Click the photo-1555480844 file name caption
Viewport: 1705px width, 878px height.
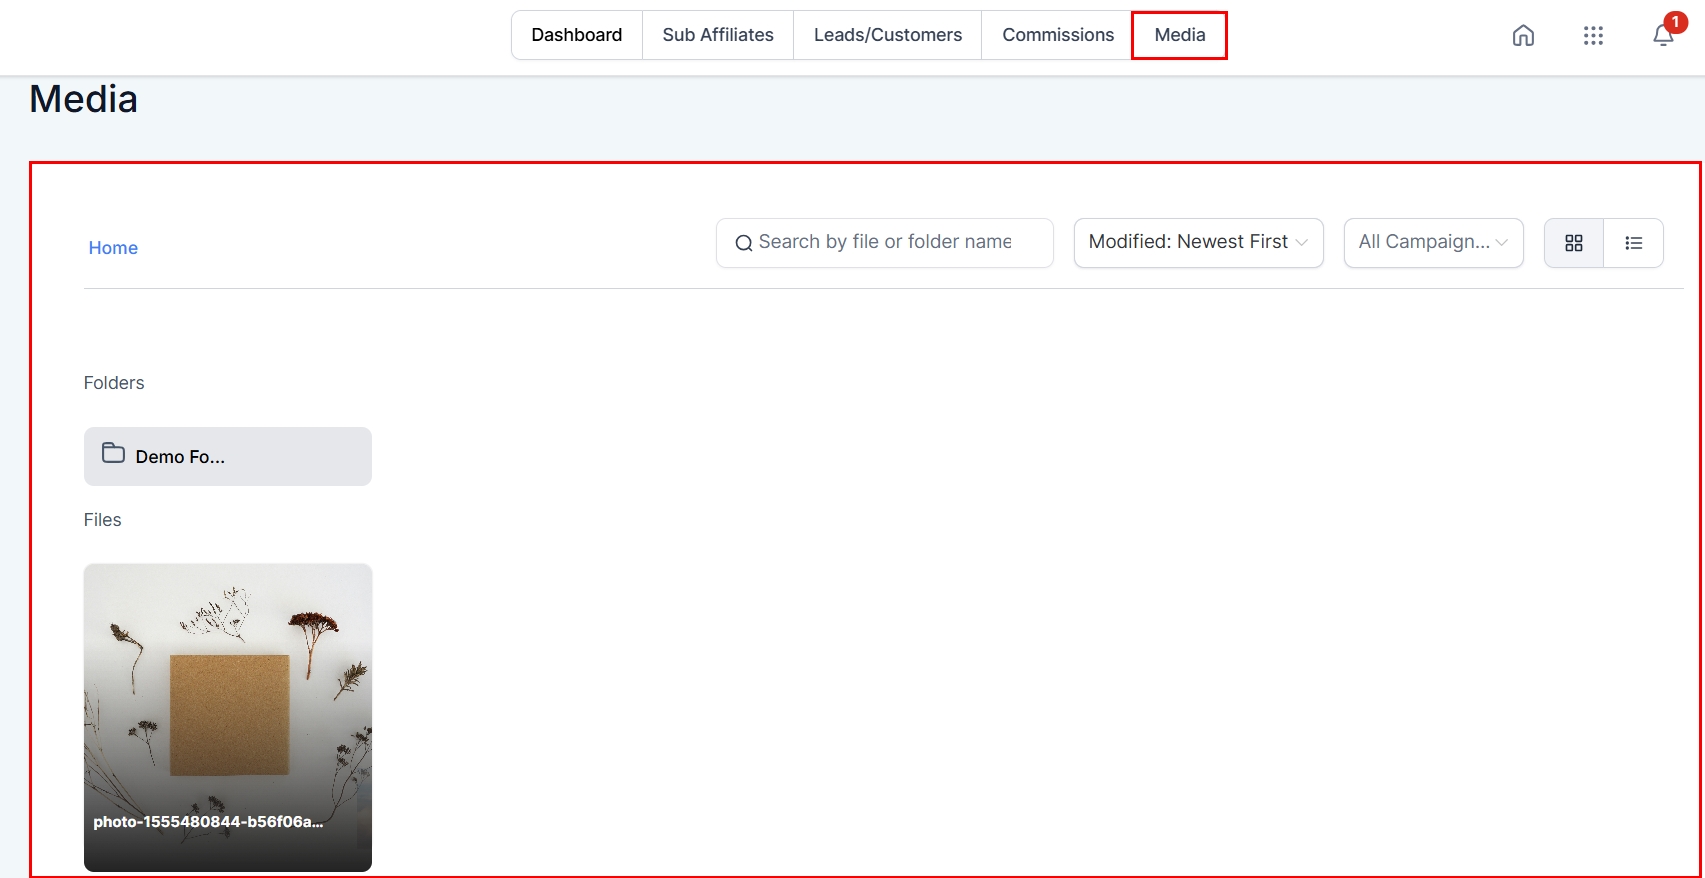coord(208,822)
